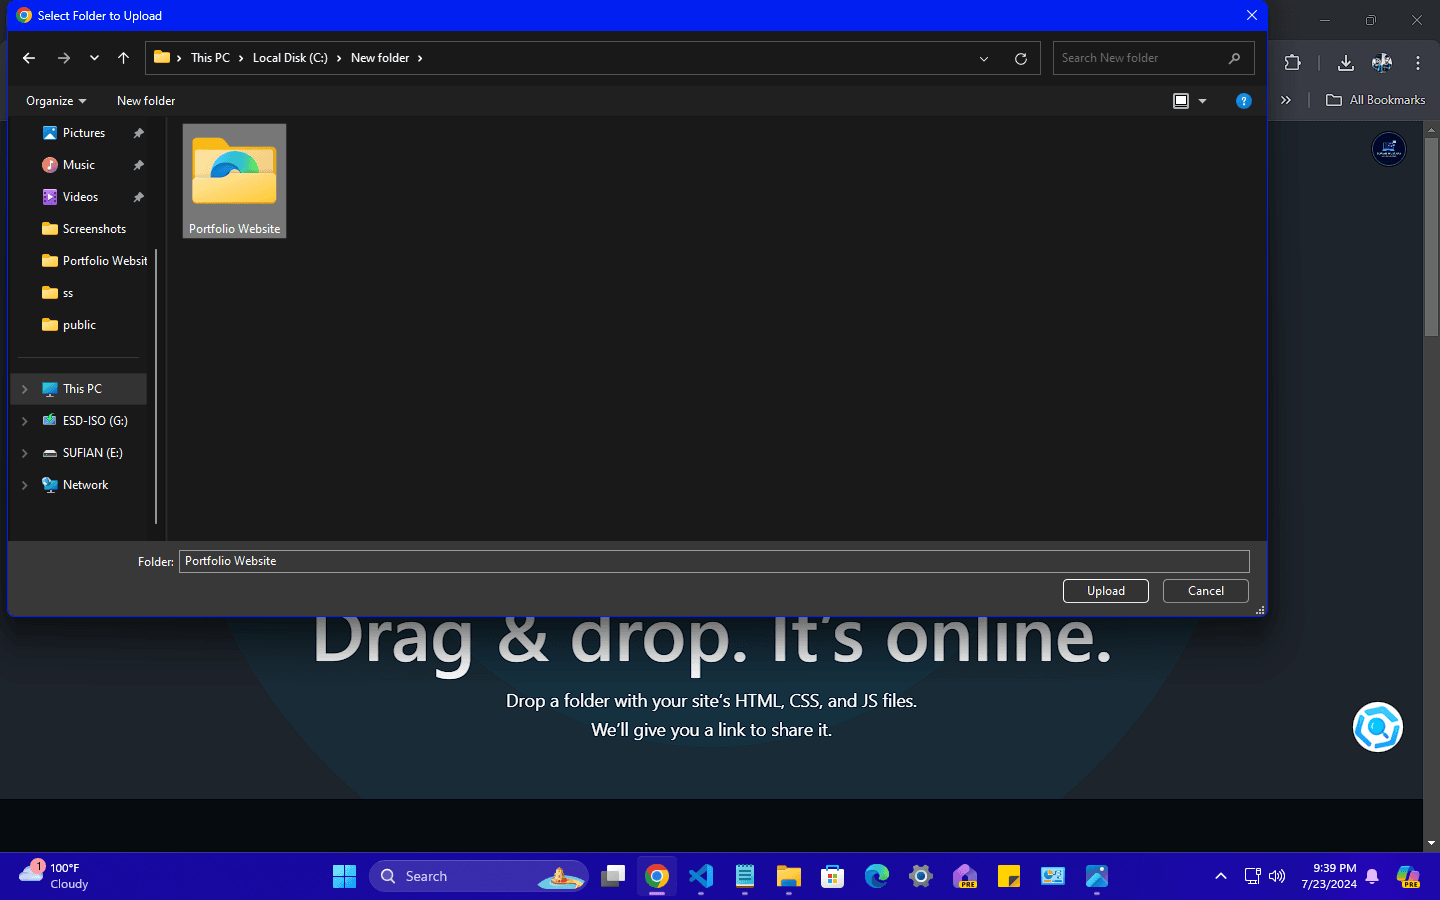This screenshot has width=1440, height=900.
Task: Go up one folder level
Action: click(123, 58)
